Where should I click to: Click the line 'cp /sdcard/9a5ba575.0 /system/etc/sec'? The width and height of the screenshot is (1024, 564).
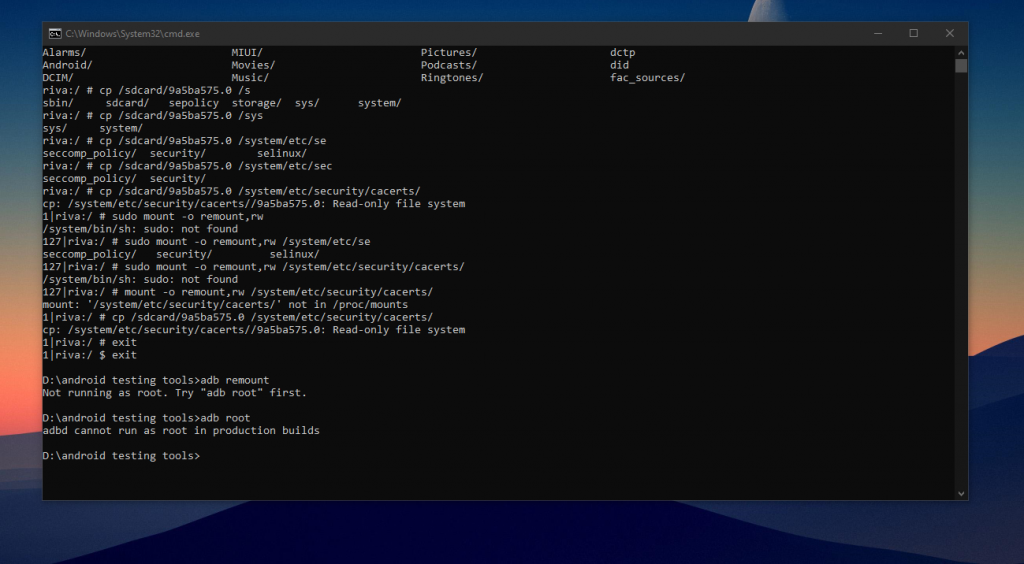(187, 166)
